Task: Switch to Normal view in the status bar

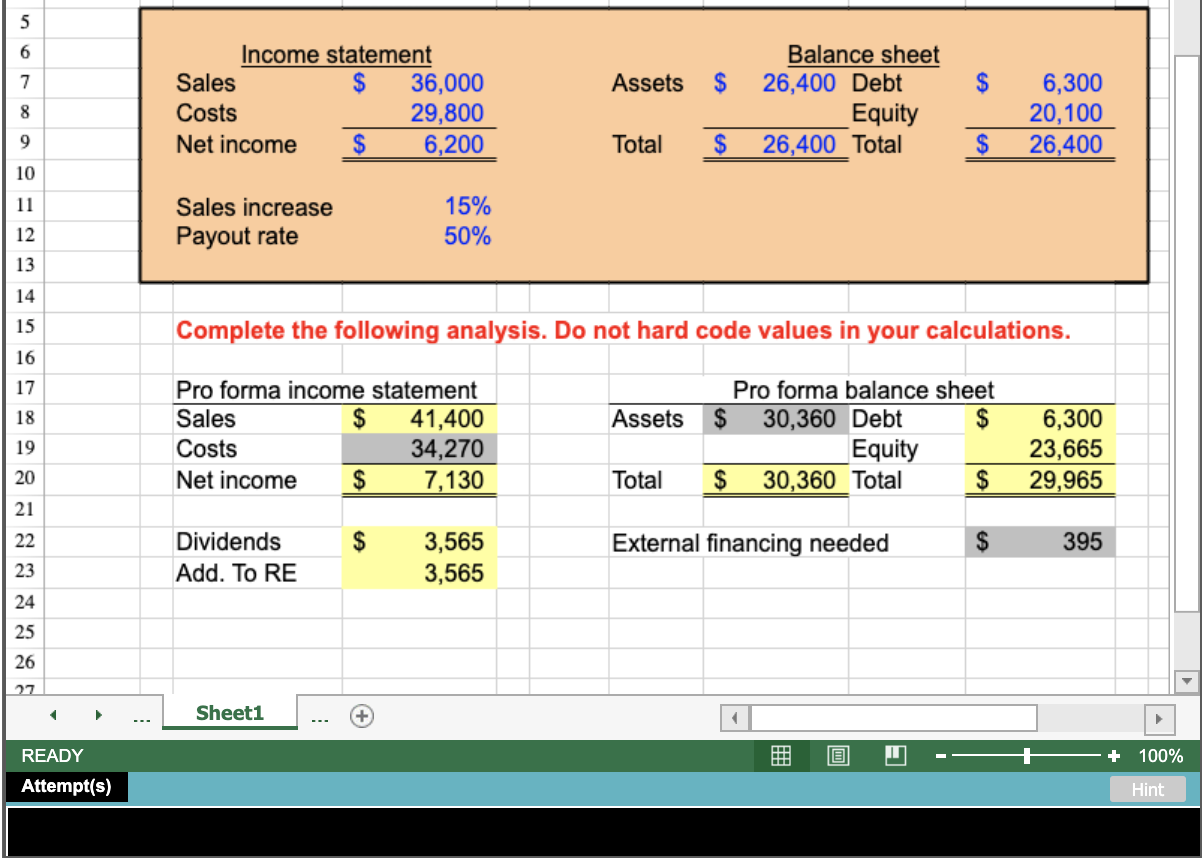Action: click(x=780, y=756)
